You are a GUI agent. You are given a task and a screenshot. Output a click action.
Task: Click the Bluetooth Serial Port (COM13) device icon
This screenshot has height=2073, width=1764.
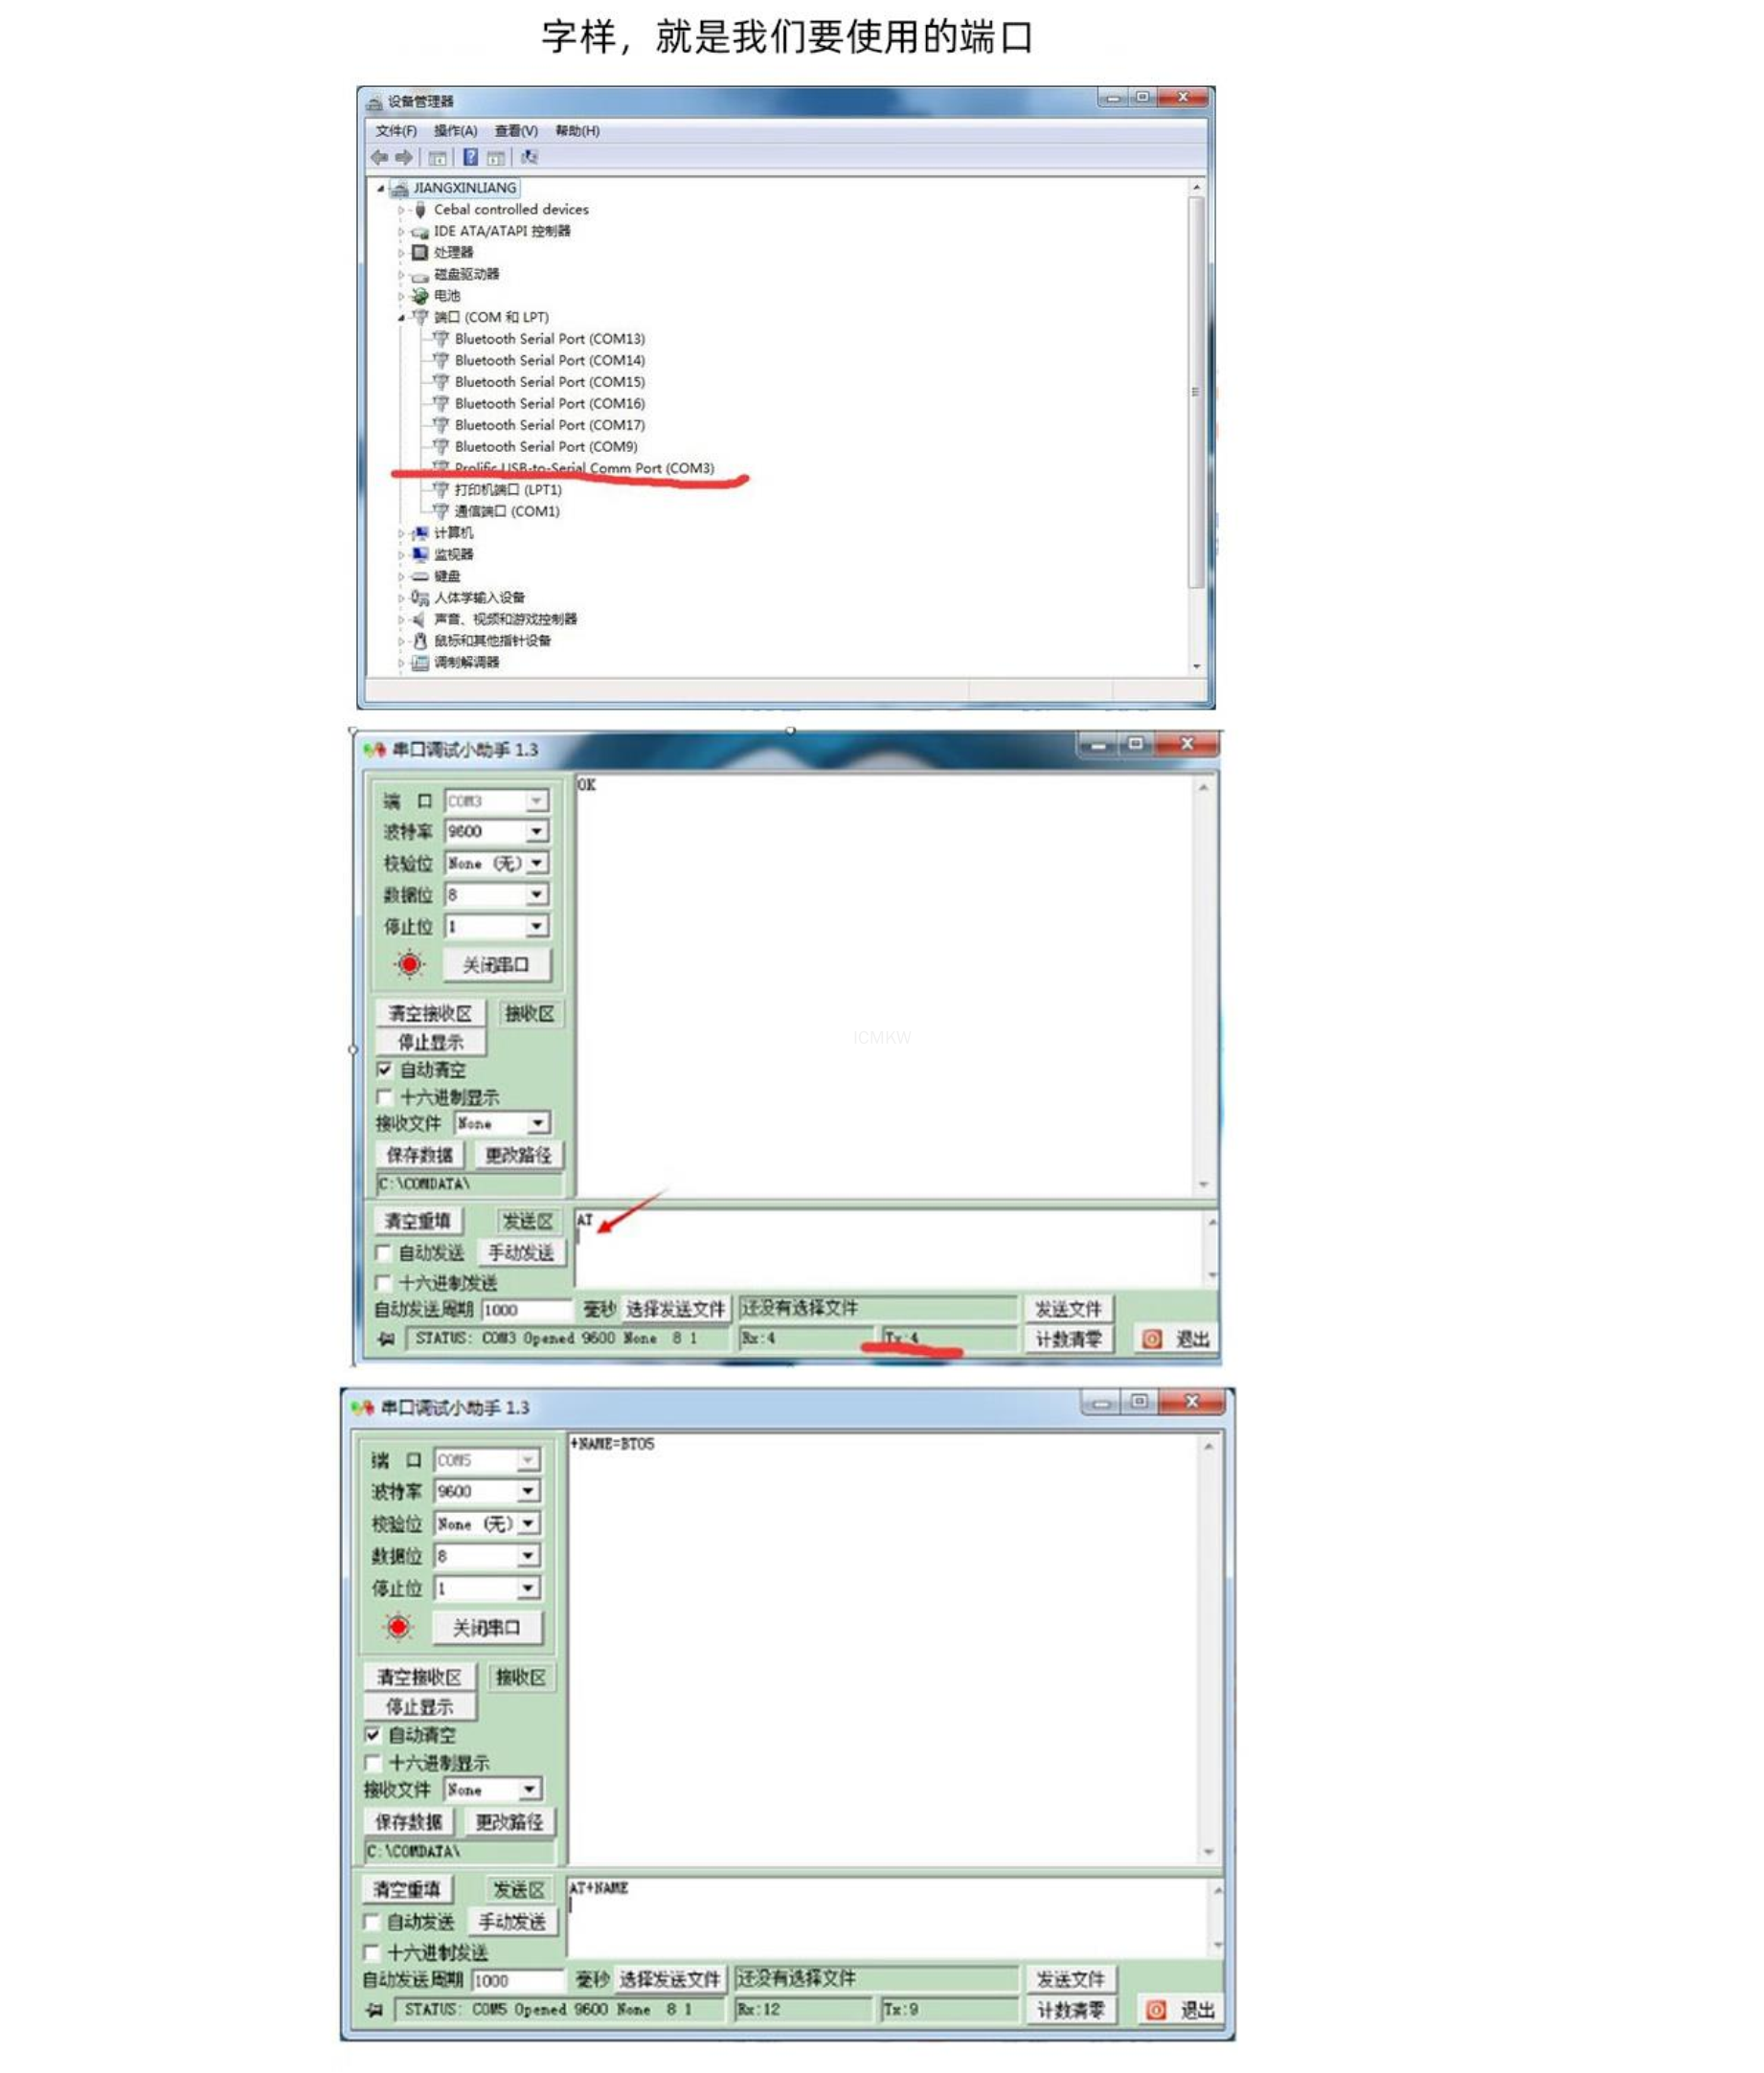click(440, 339)
